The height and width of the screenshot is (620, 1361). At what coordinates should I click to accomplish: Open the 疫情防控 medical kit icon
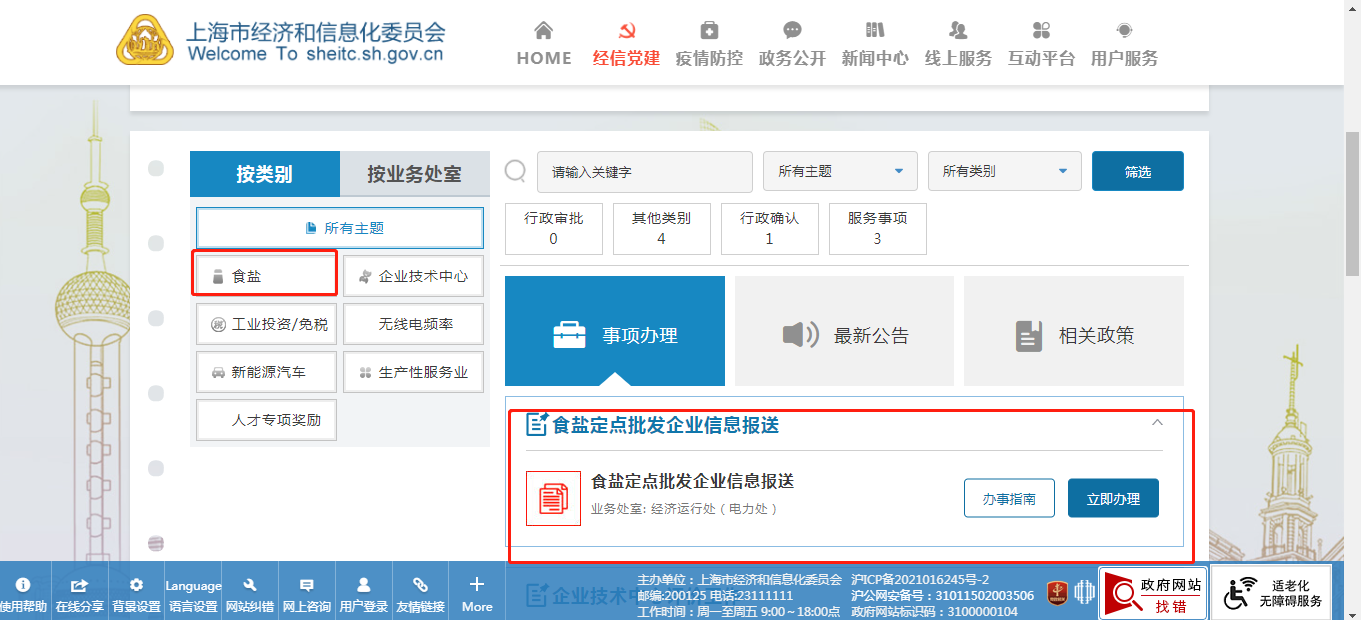(709, 30)
